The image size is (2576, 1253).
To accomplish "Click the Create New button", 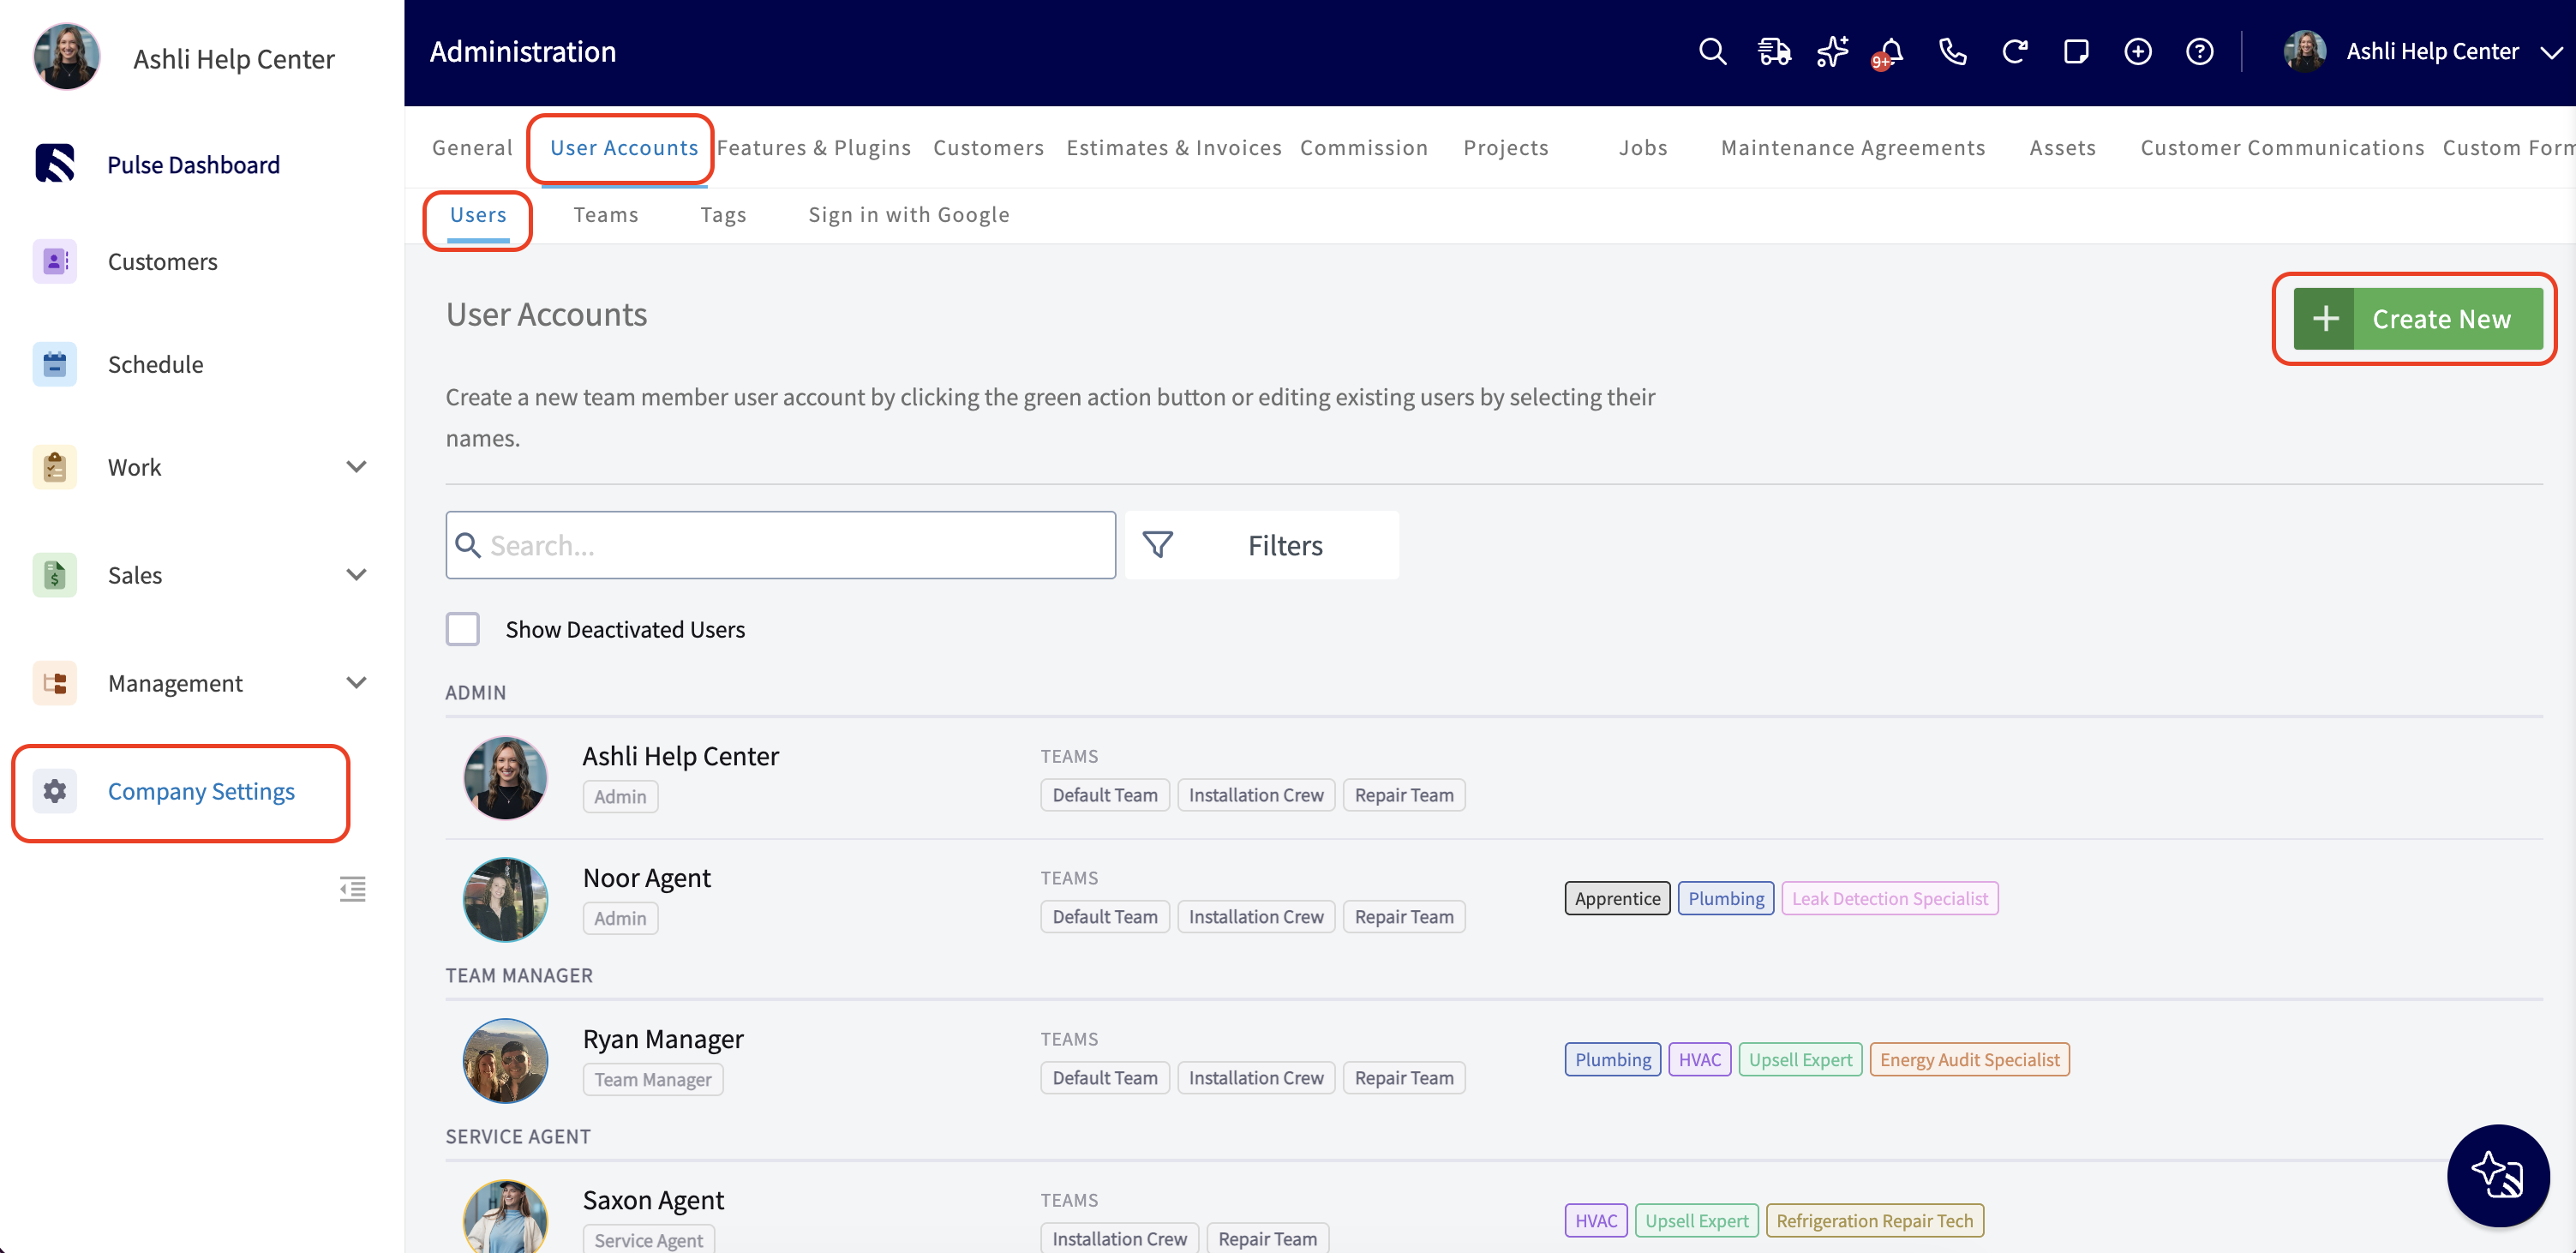I will (x=2418, y=318).
